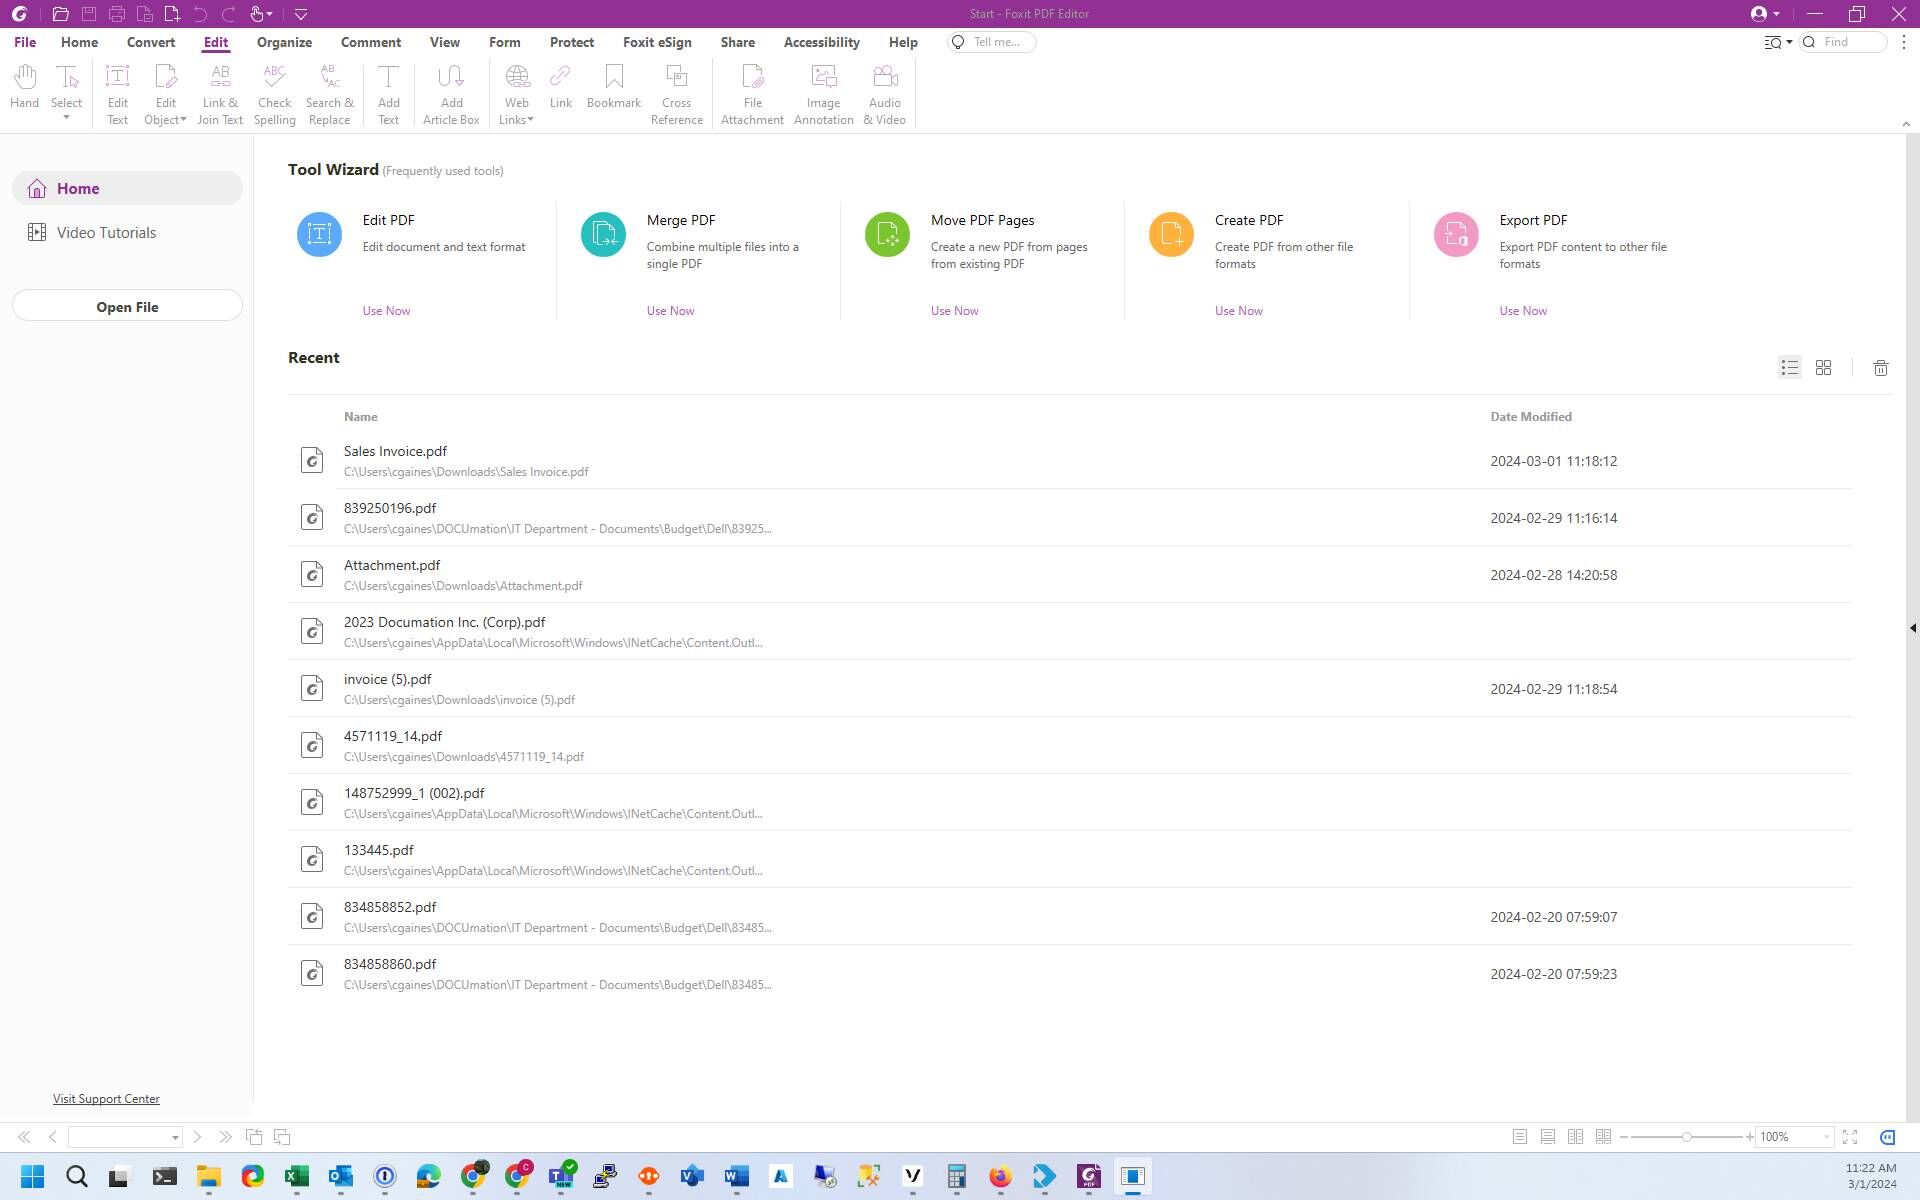Image resolution: width=1920 pixels, height=1200 pixels.
Task: Switch to the Protect tab
Action: click(571, 42)
